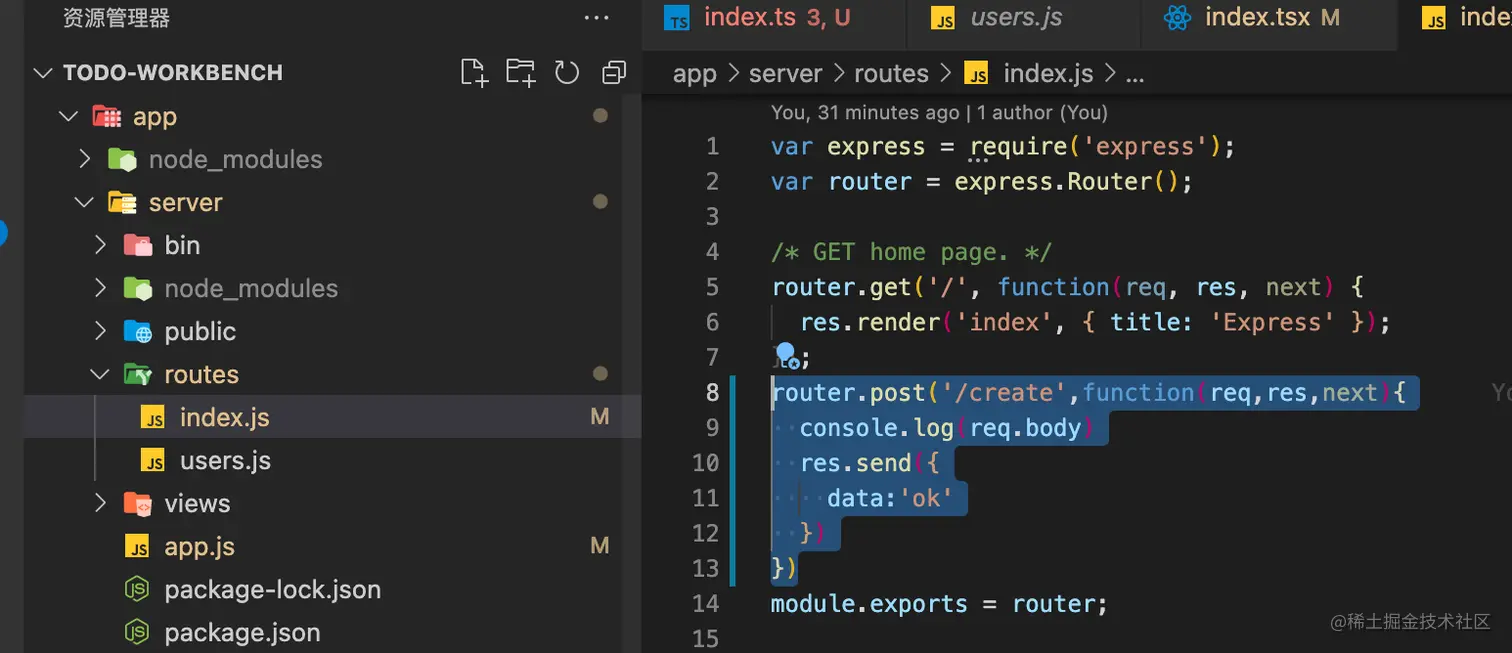Collapse all folders in explorer
Screen dimensions: 1512x653
(x=613, y=72)
